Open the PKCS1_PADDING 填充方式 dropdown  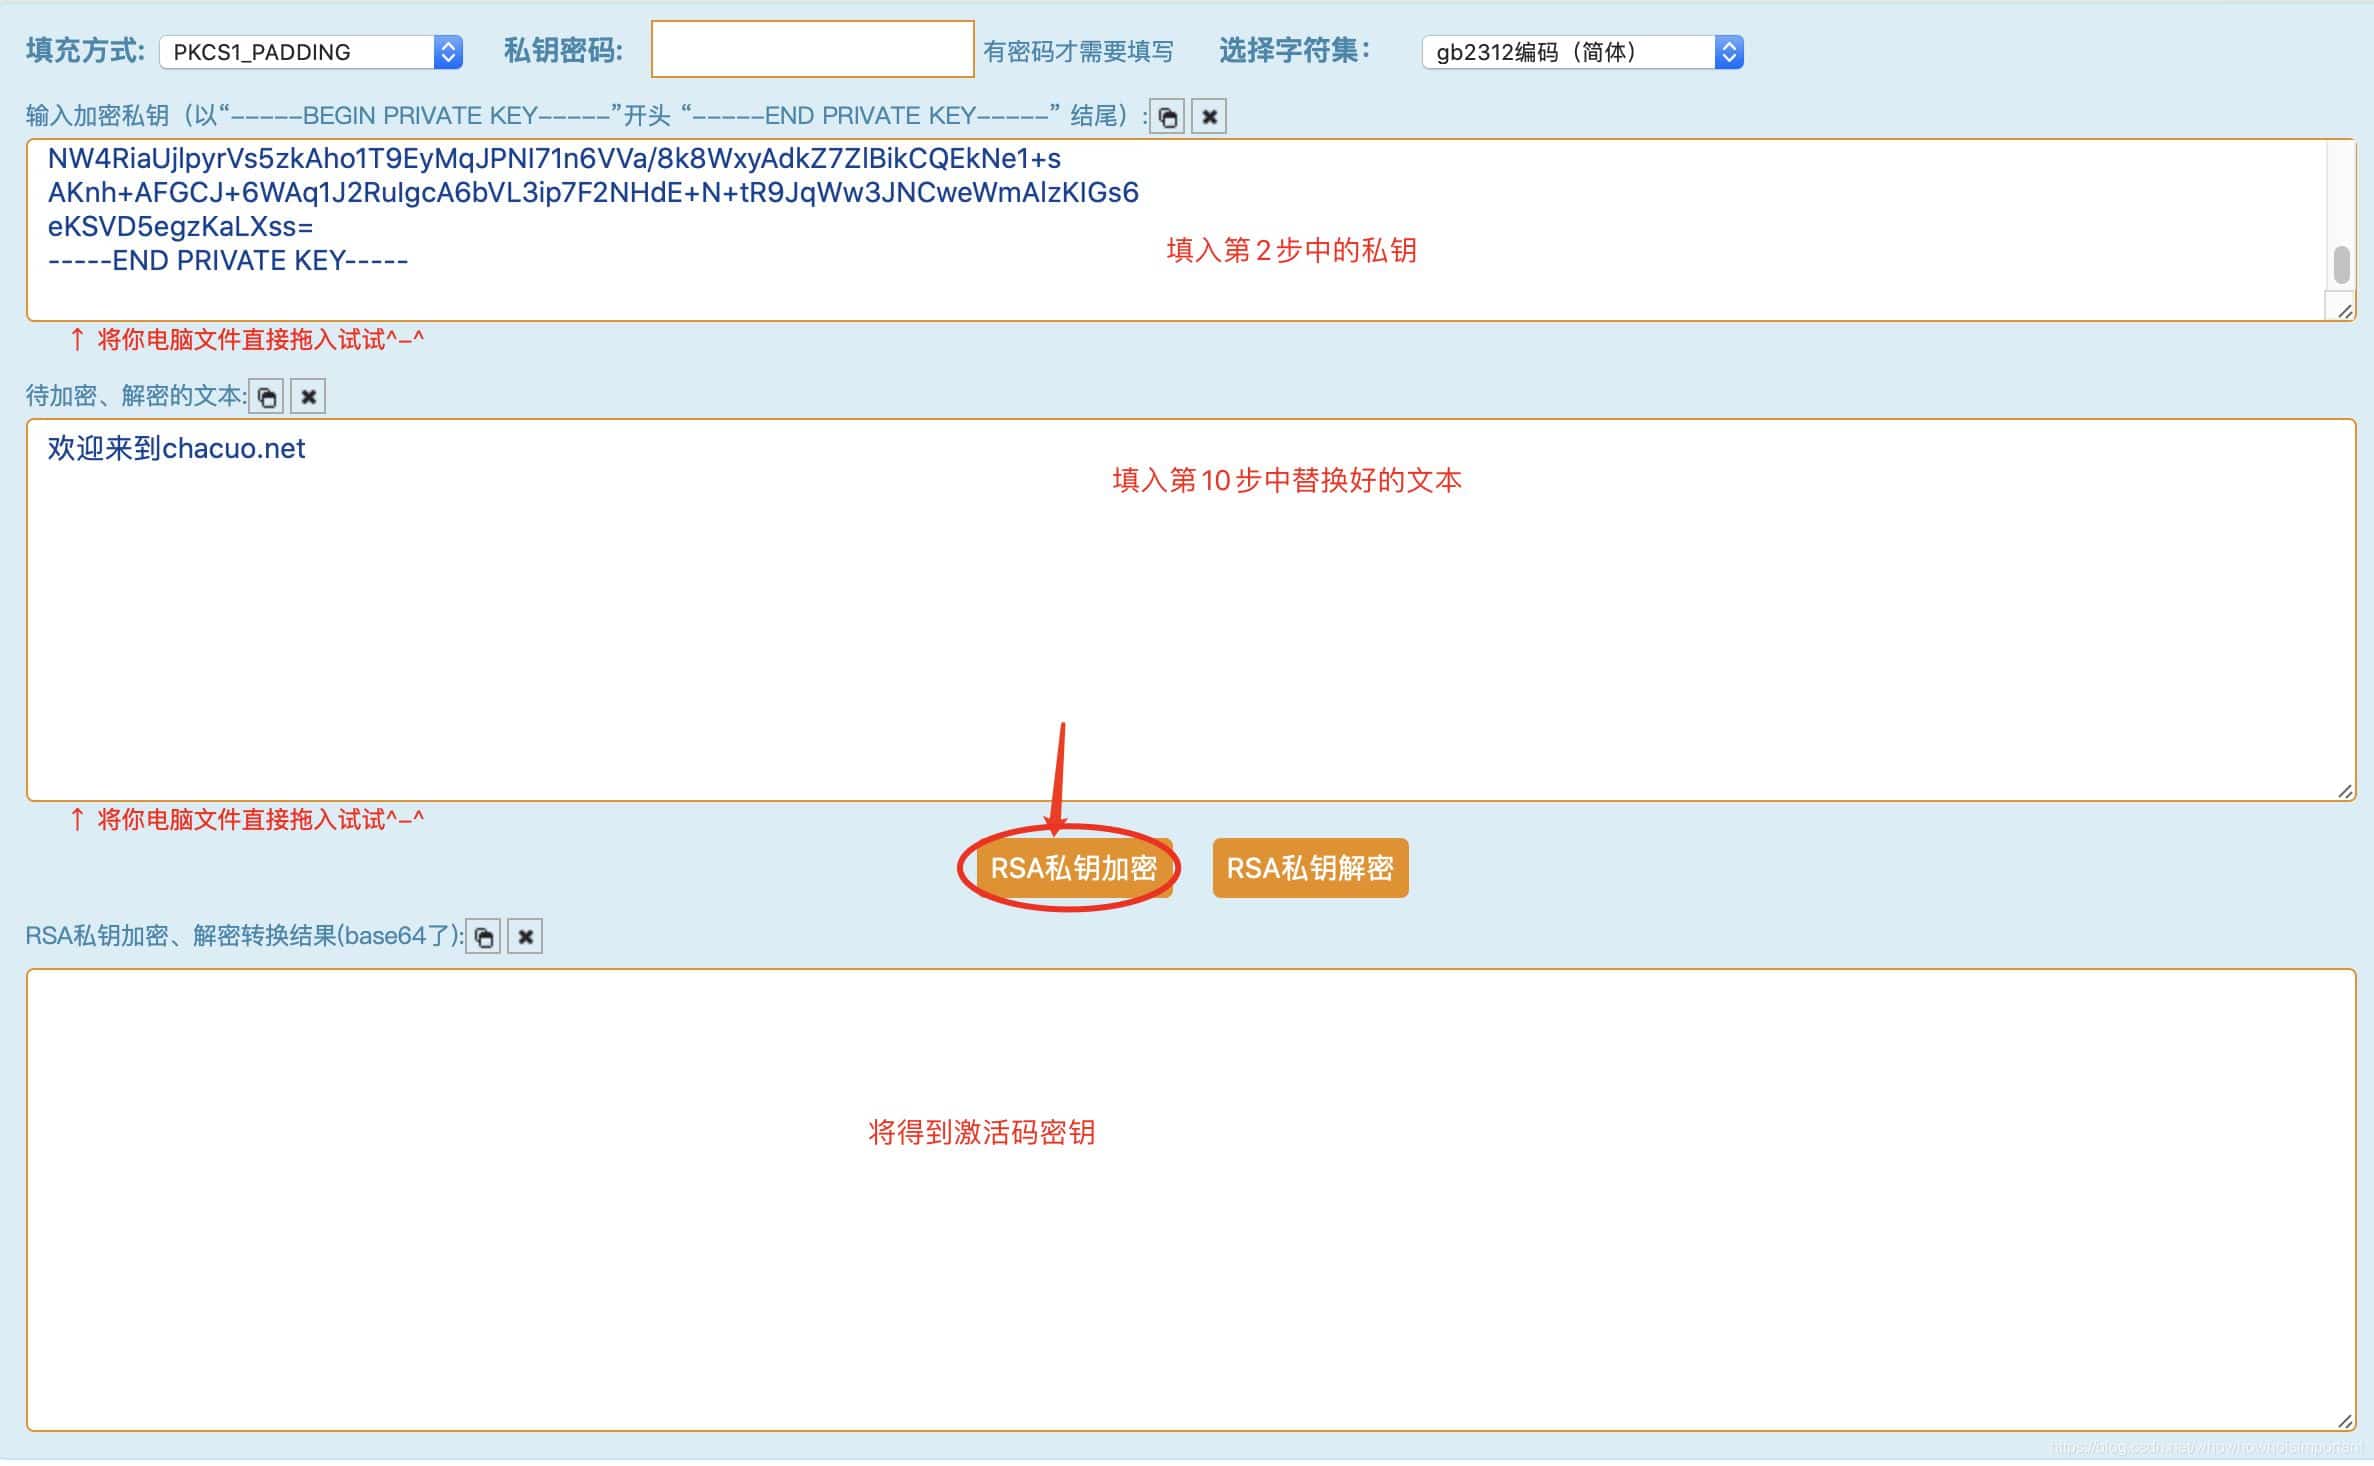coord(300,52)
